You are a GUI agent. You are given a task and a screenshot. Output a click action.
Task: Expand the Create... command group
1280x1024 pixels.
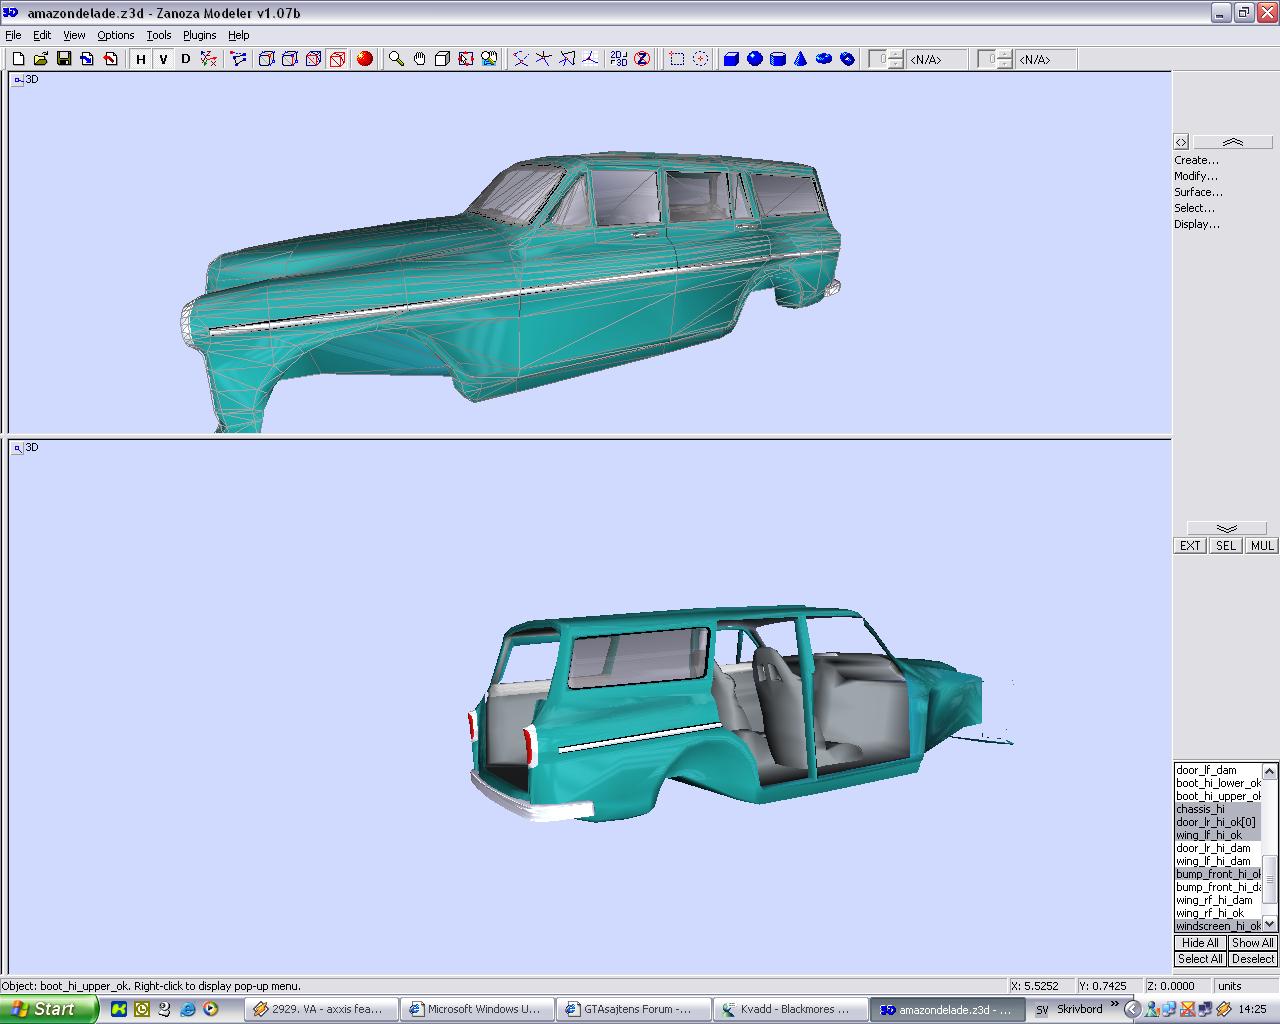tap(1196, 160)
